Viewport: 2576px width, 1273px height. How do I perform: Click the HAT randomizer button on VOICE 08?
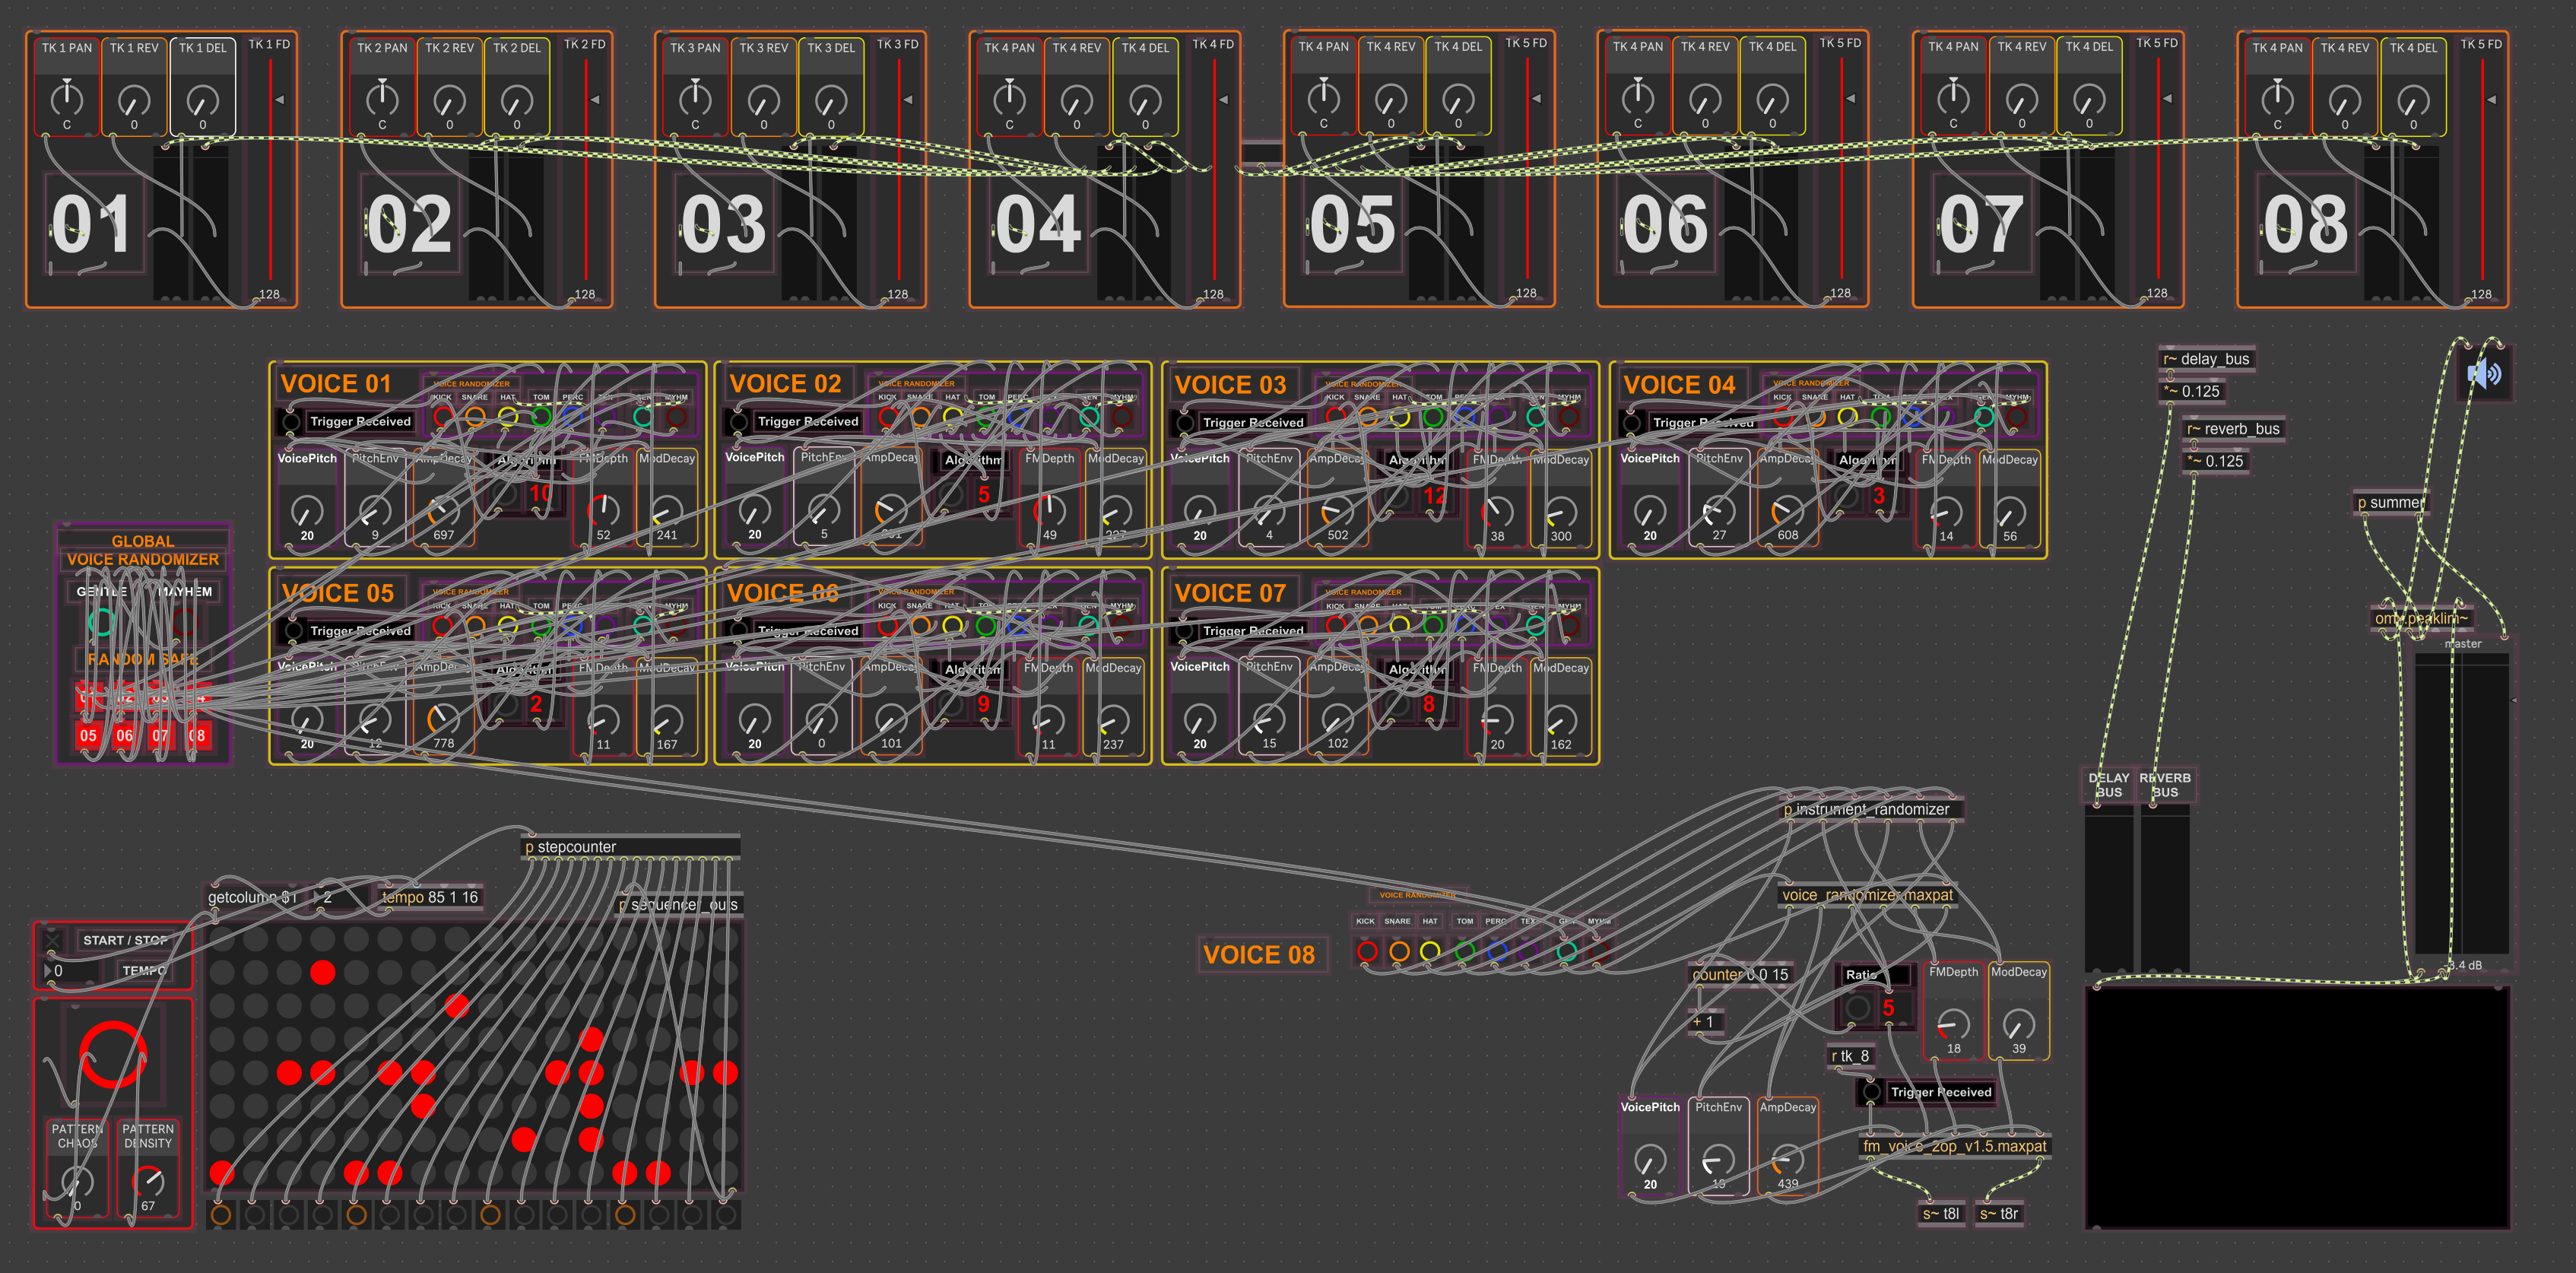pos(1431,953)
